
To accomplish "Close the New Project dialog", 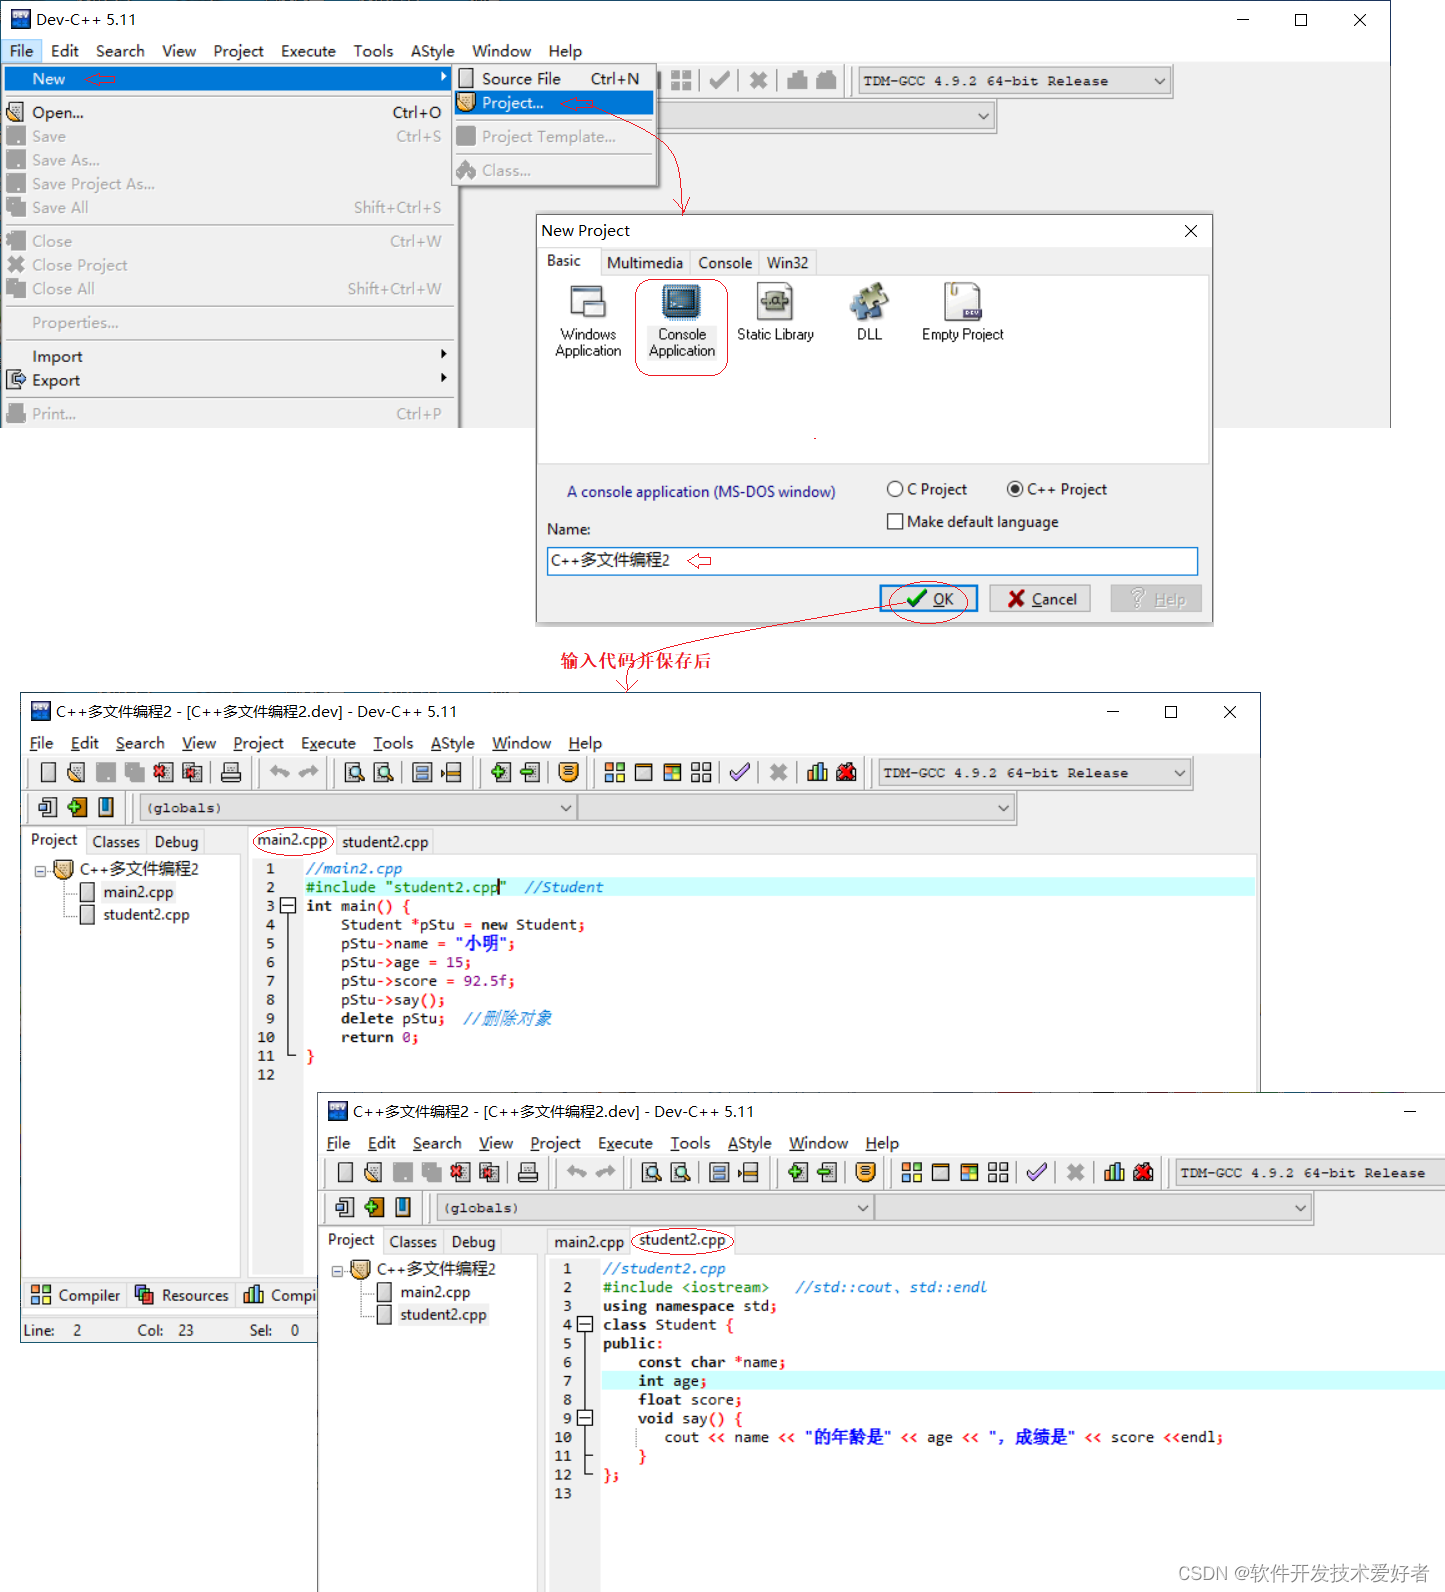I will [x=1191, y=231].
